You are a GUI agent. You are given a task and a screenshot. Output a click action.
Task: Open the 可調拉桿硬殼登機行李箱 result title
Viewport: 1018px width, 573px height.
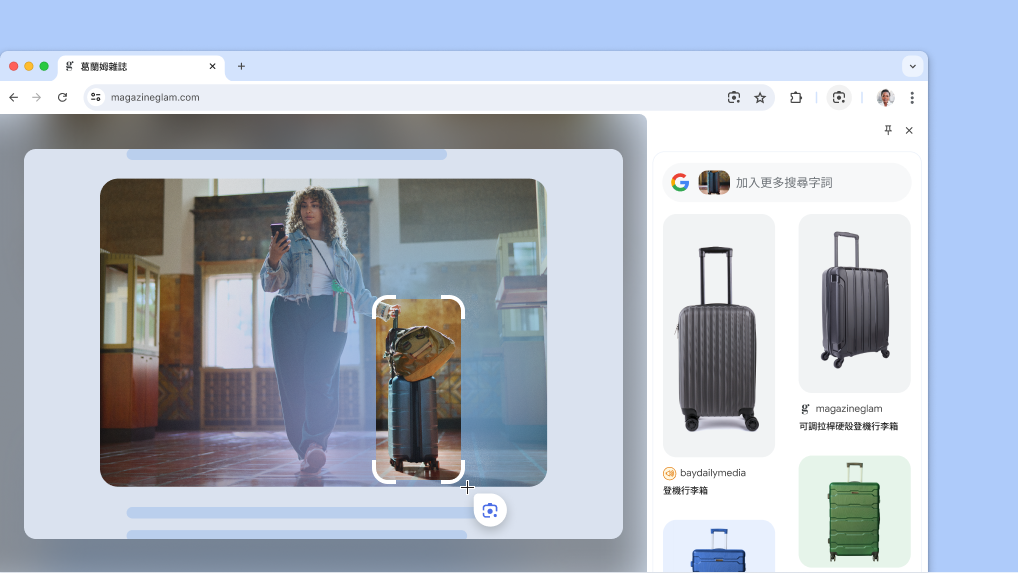(x=849, y=426)
